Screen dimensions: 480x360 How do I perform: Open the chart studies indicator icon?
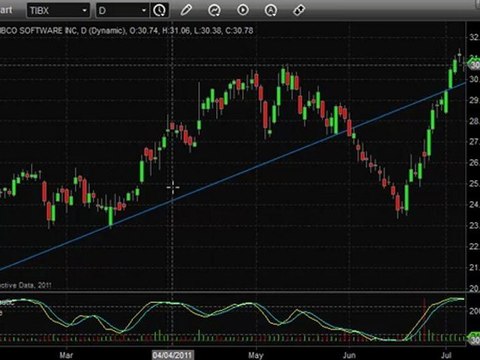tap(214, 10)
